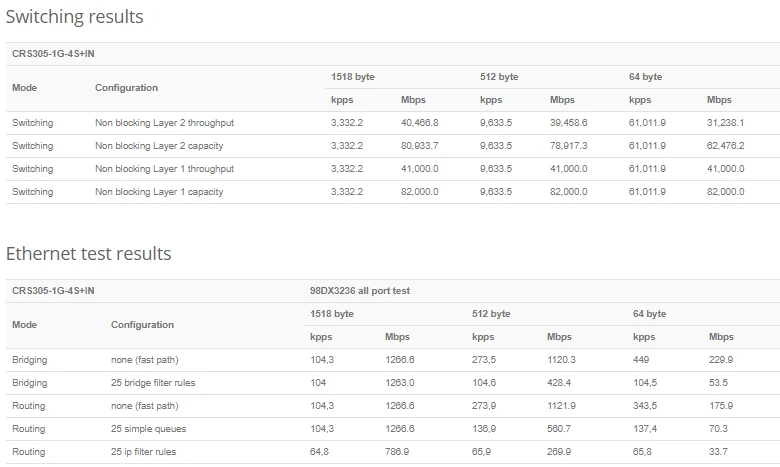Click the 1263.0 Mbps bridging value
This screenshot has height=467, width=780.
400,383
